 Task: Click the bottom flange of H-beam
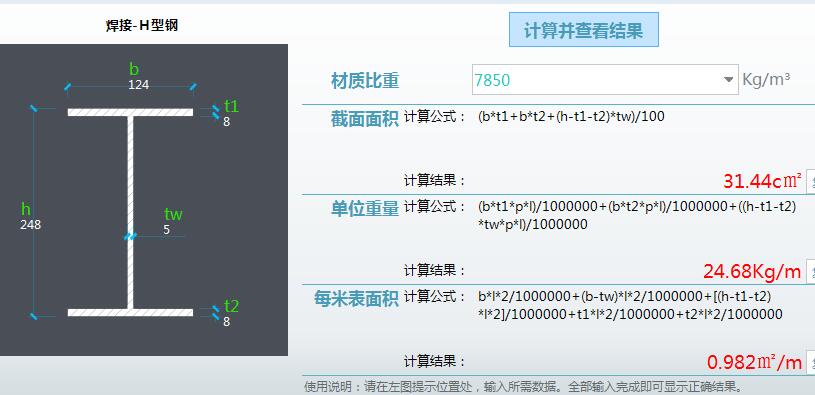[130, 312]
